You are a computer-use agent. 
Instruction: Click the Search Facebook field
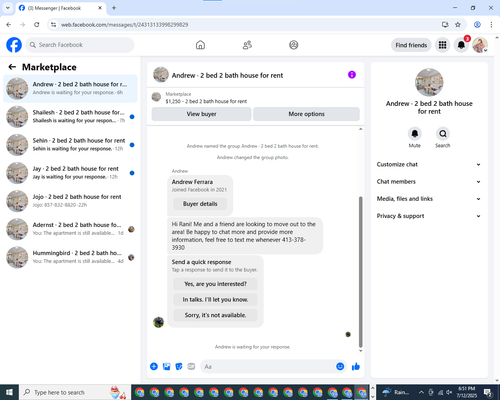pos(80,45)
